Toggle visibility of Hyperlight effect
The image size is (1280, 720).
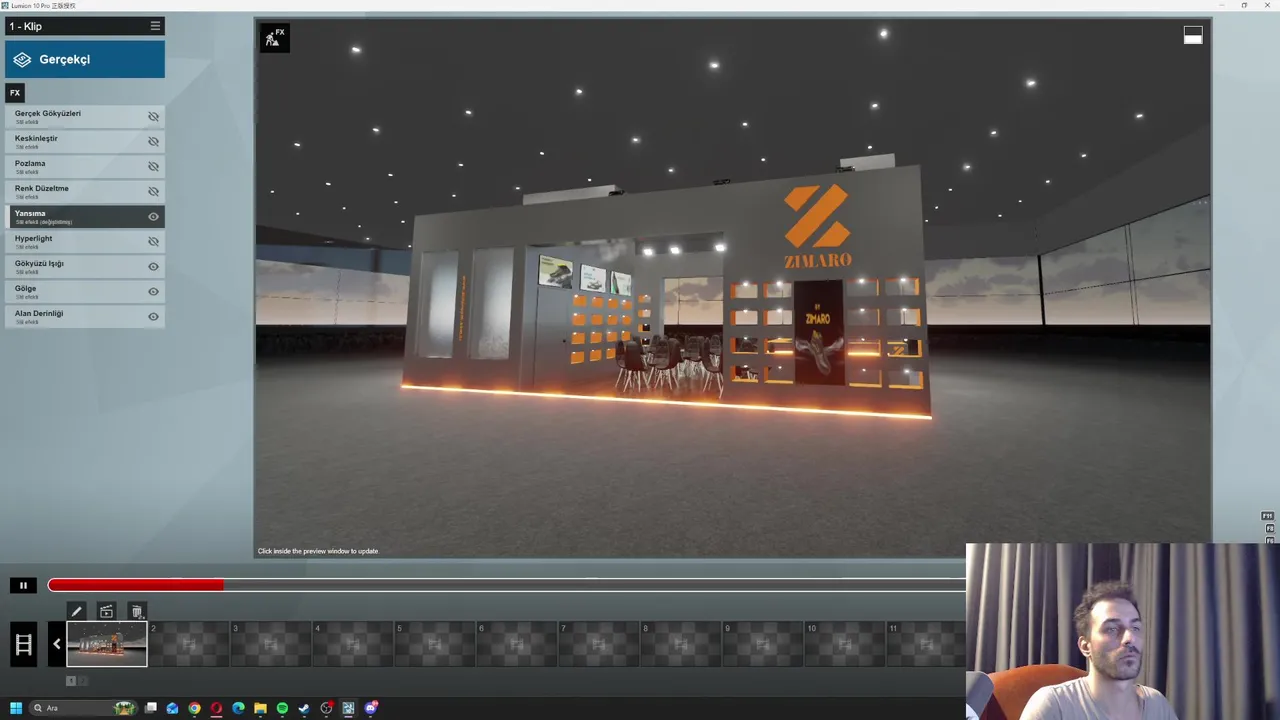click(153, 241)
